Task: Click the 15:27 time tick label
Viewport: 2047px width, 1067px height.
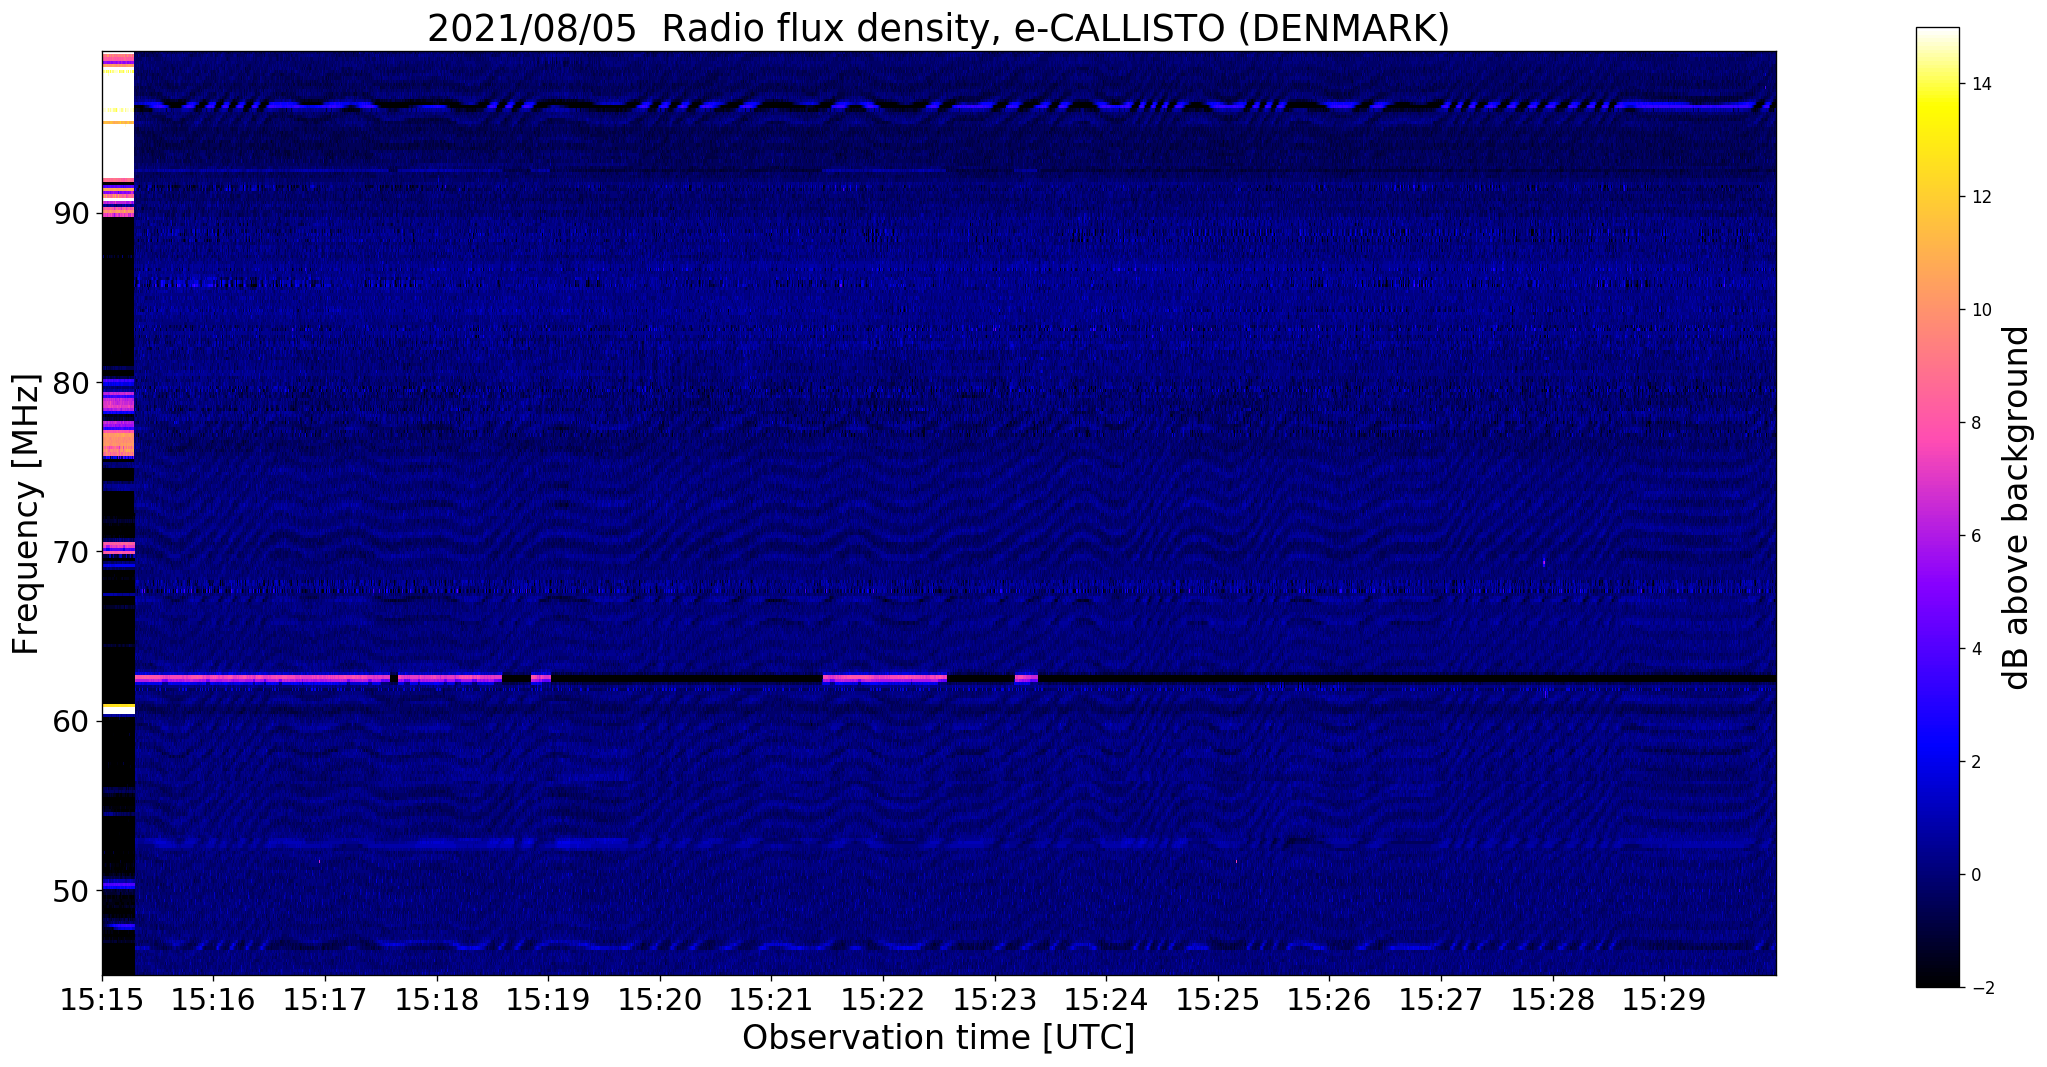Action: 1441,1000
